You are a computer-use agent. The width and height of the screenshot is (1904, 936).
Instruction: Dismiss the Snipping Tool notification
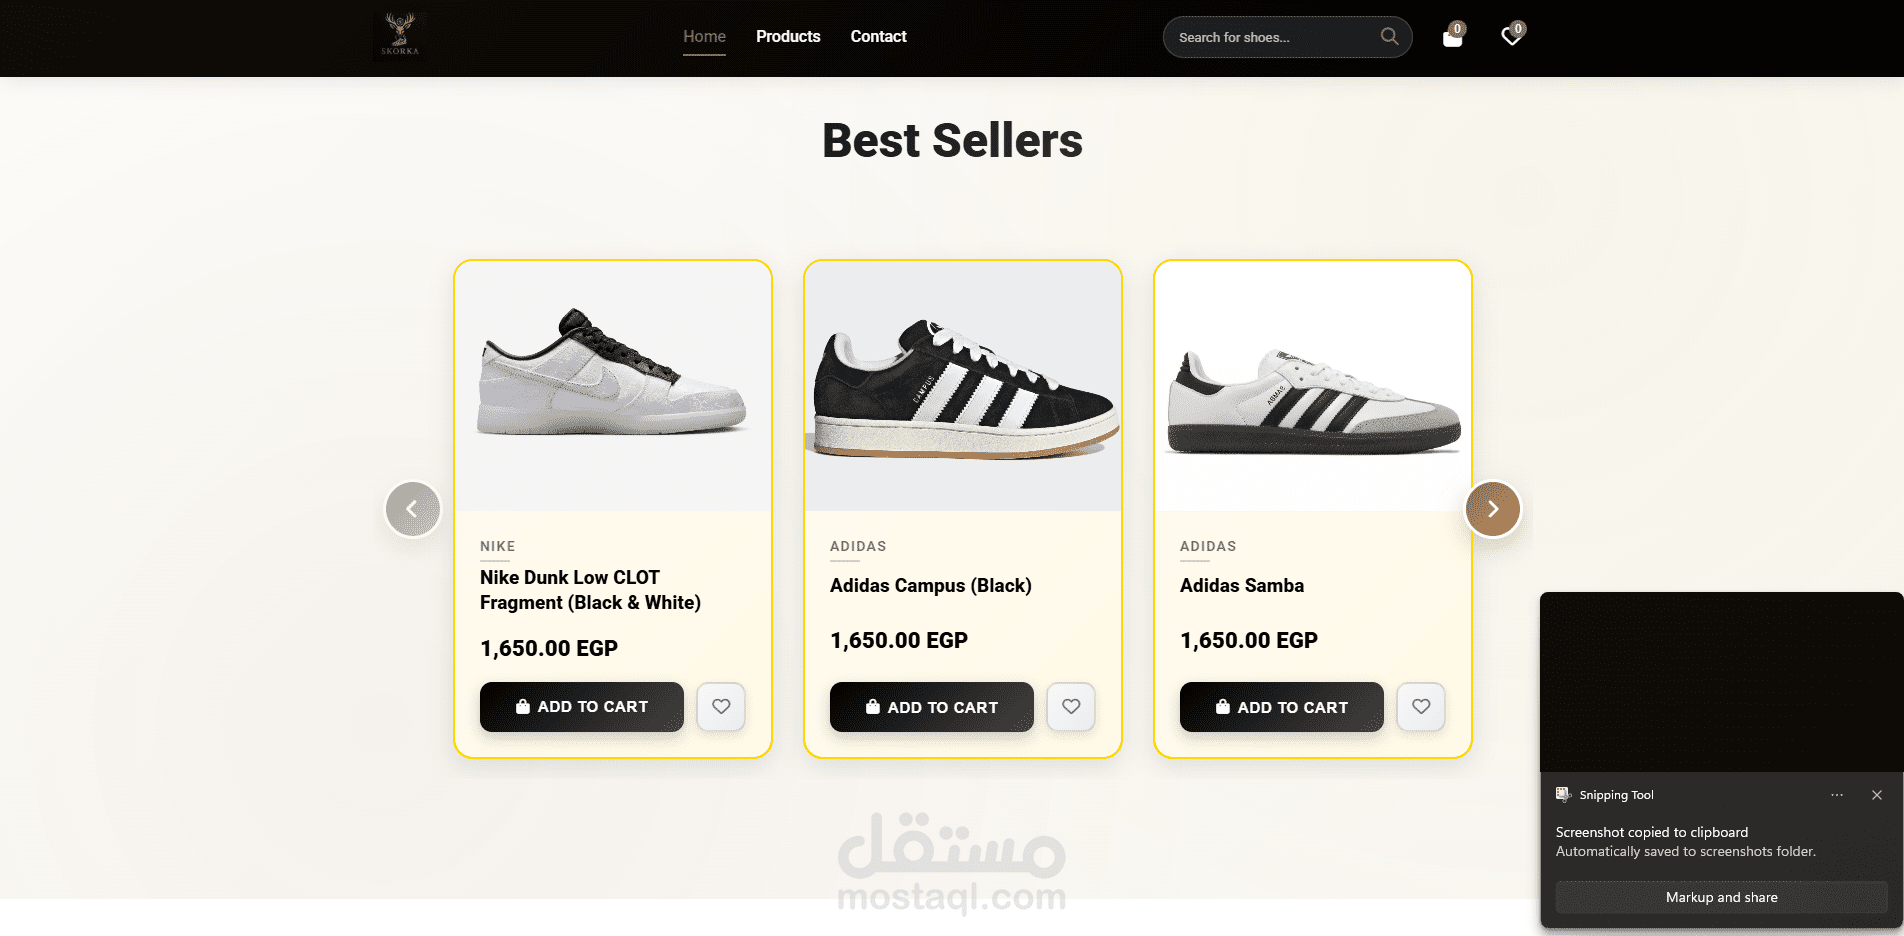[1876, 795]
